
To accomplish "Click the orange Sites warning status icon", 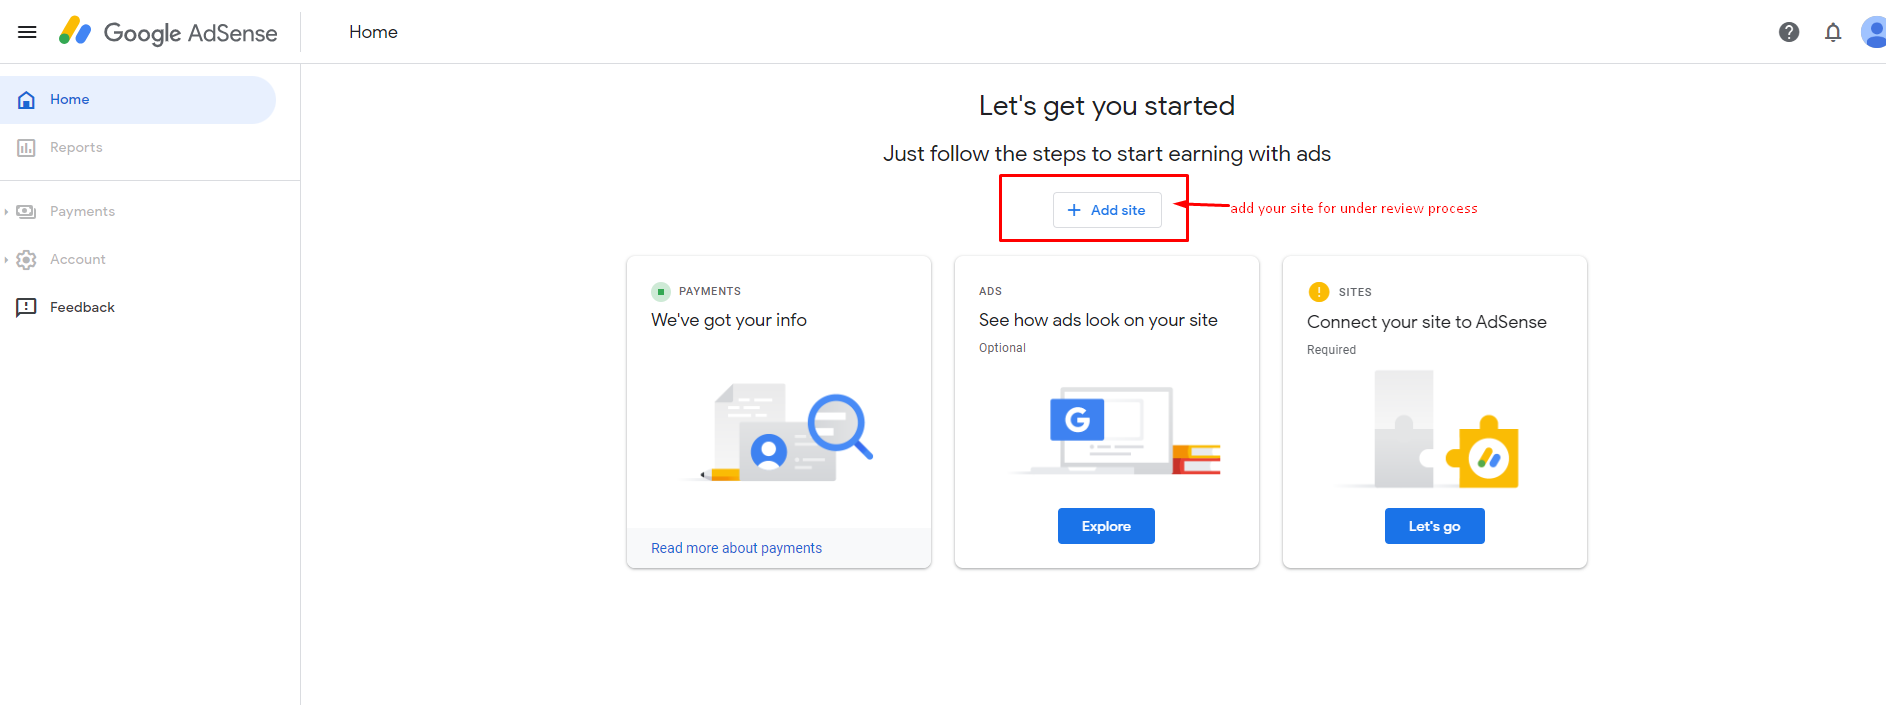I will coord(1319,291).
